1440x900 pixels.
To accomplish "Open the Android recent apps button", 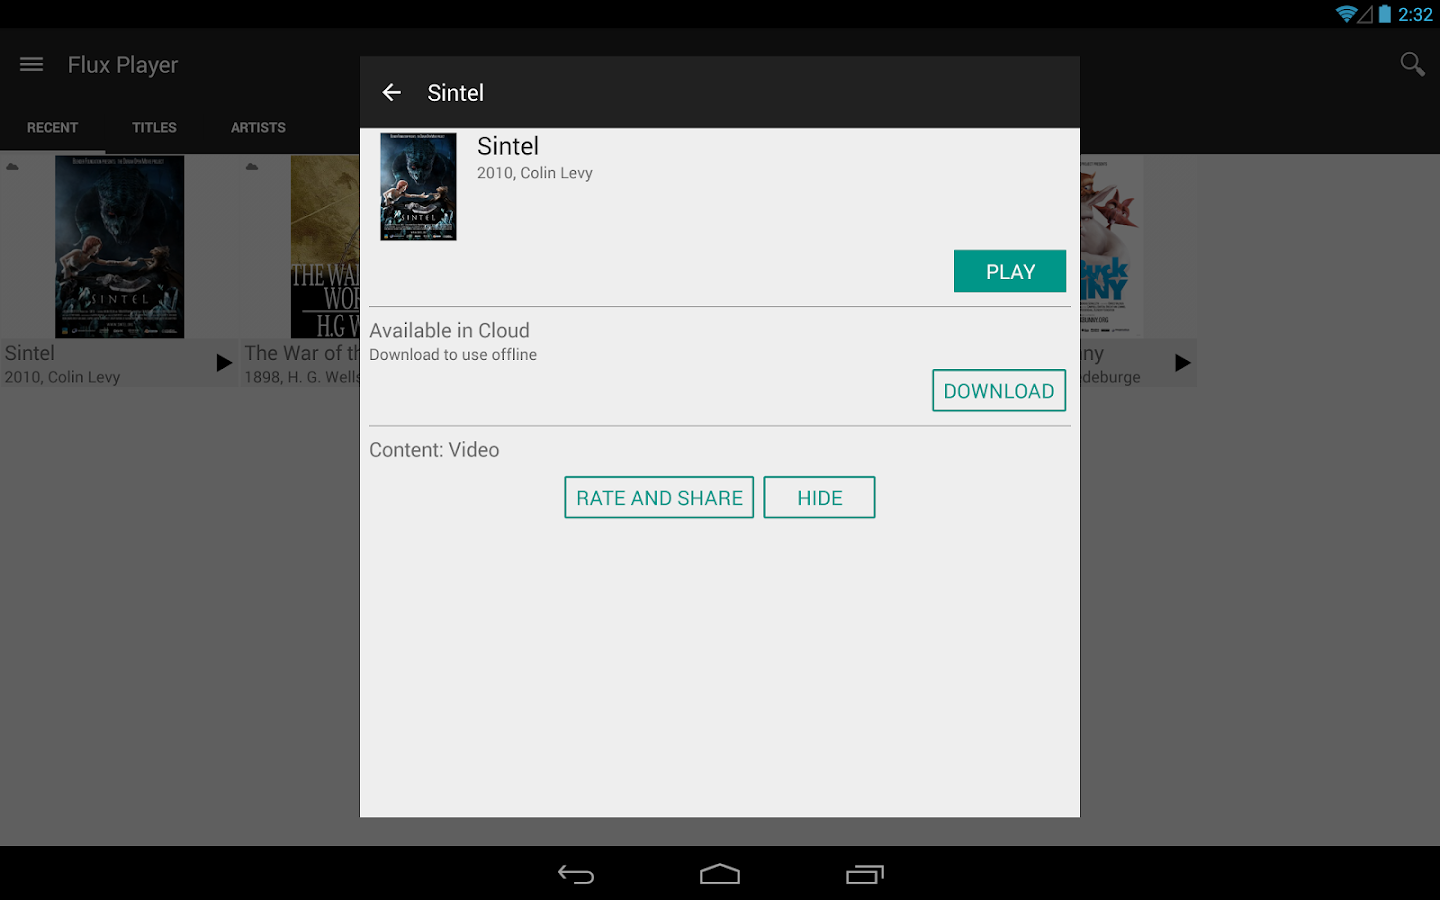I will click(865, 875).
